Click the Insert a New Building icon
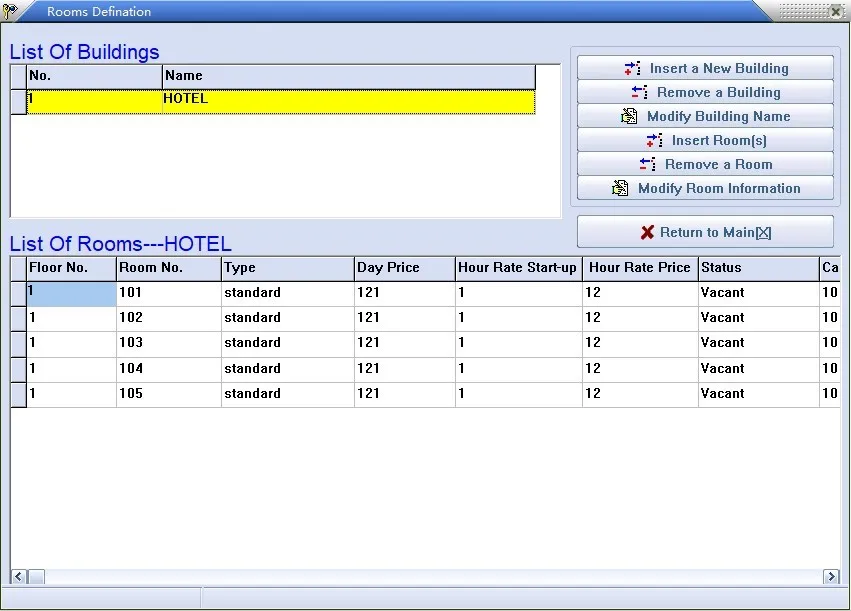 click(x=632, y=68)
